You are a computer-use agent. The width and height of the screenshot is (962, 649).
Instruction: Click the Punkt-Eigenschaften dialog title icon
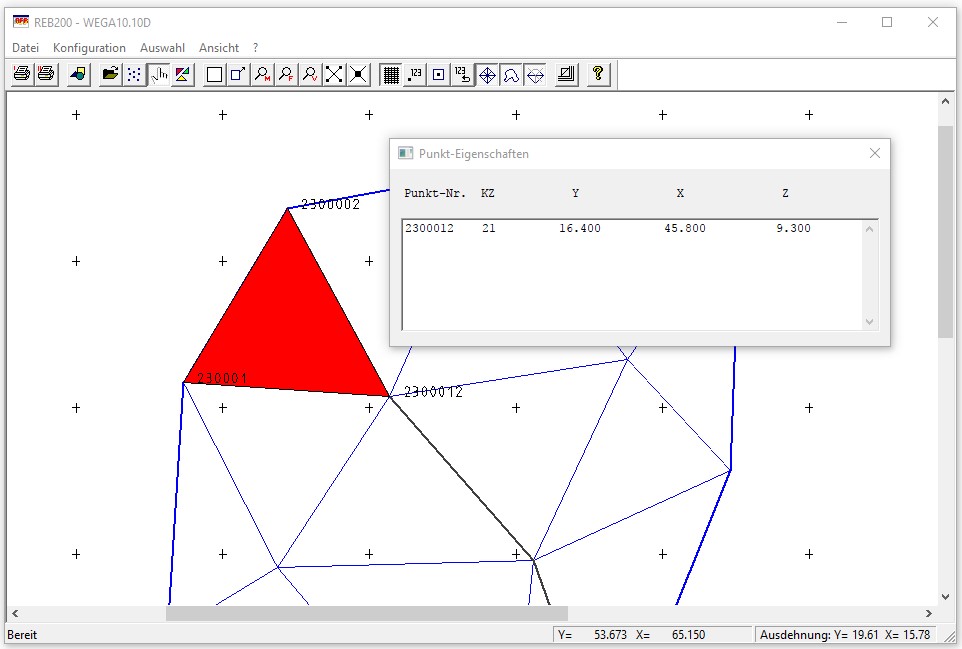405,153
